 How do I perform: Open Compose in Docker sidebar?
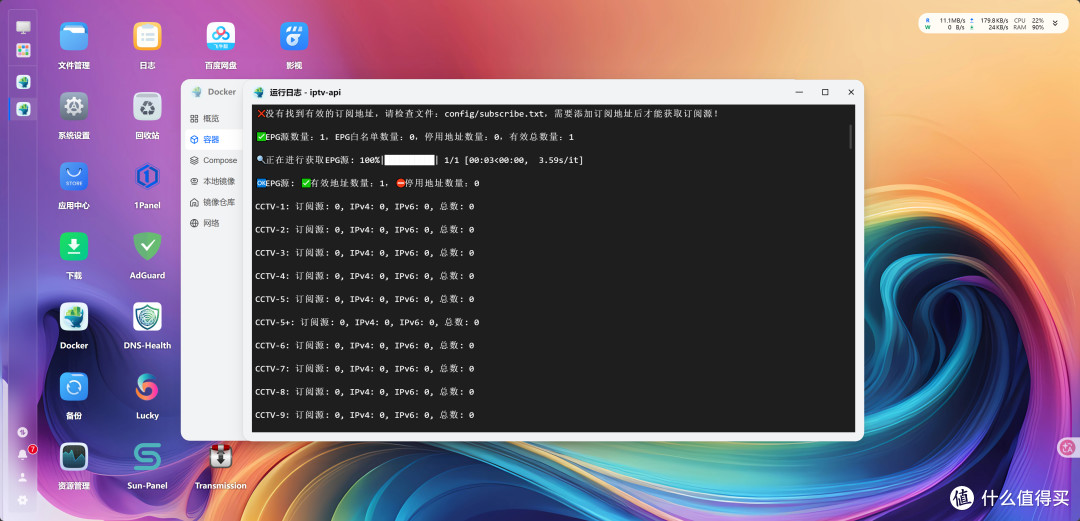[x=213, y=160]
